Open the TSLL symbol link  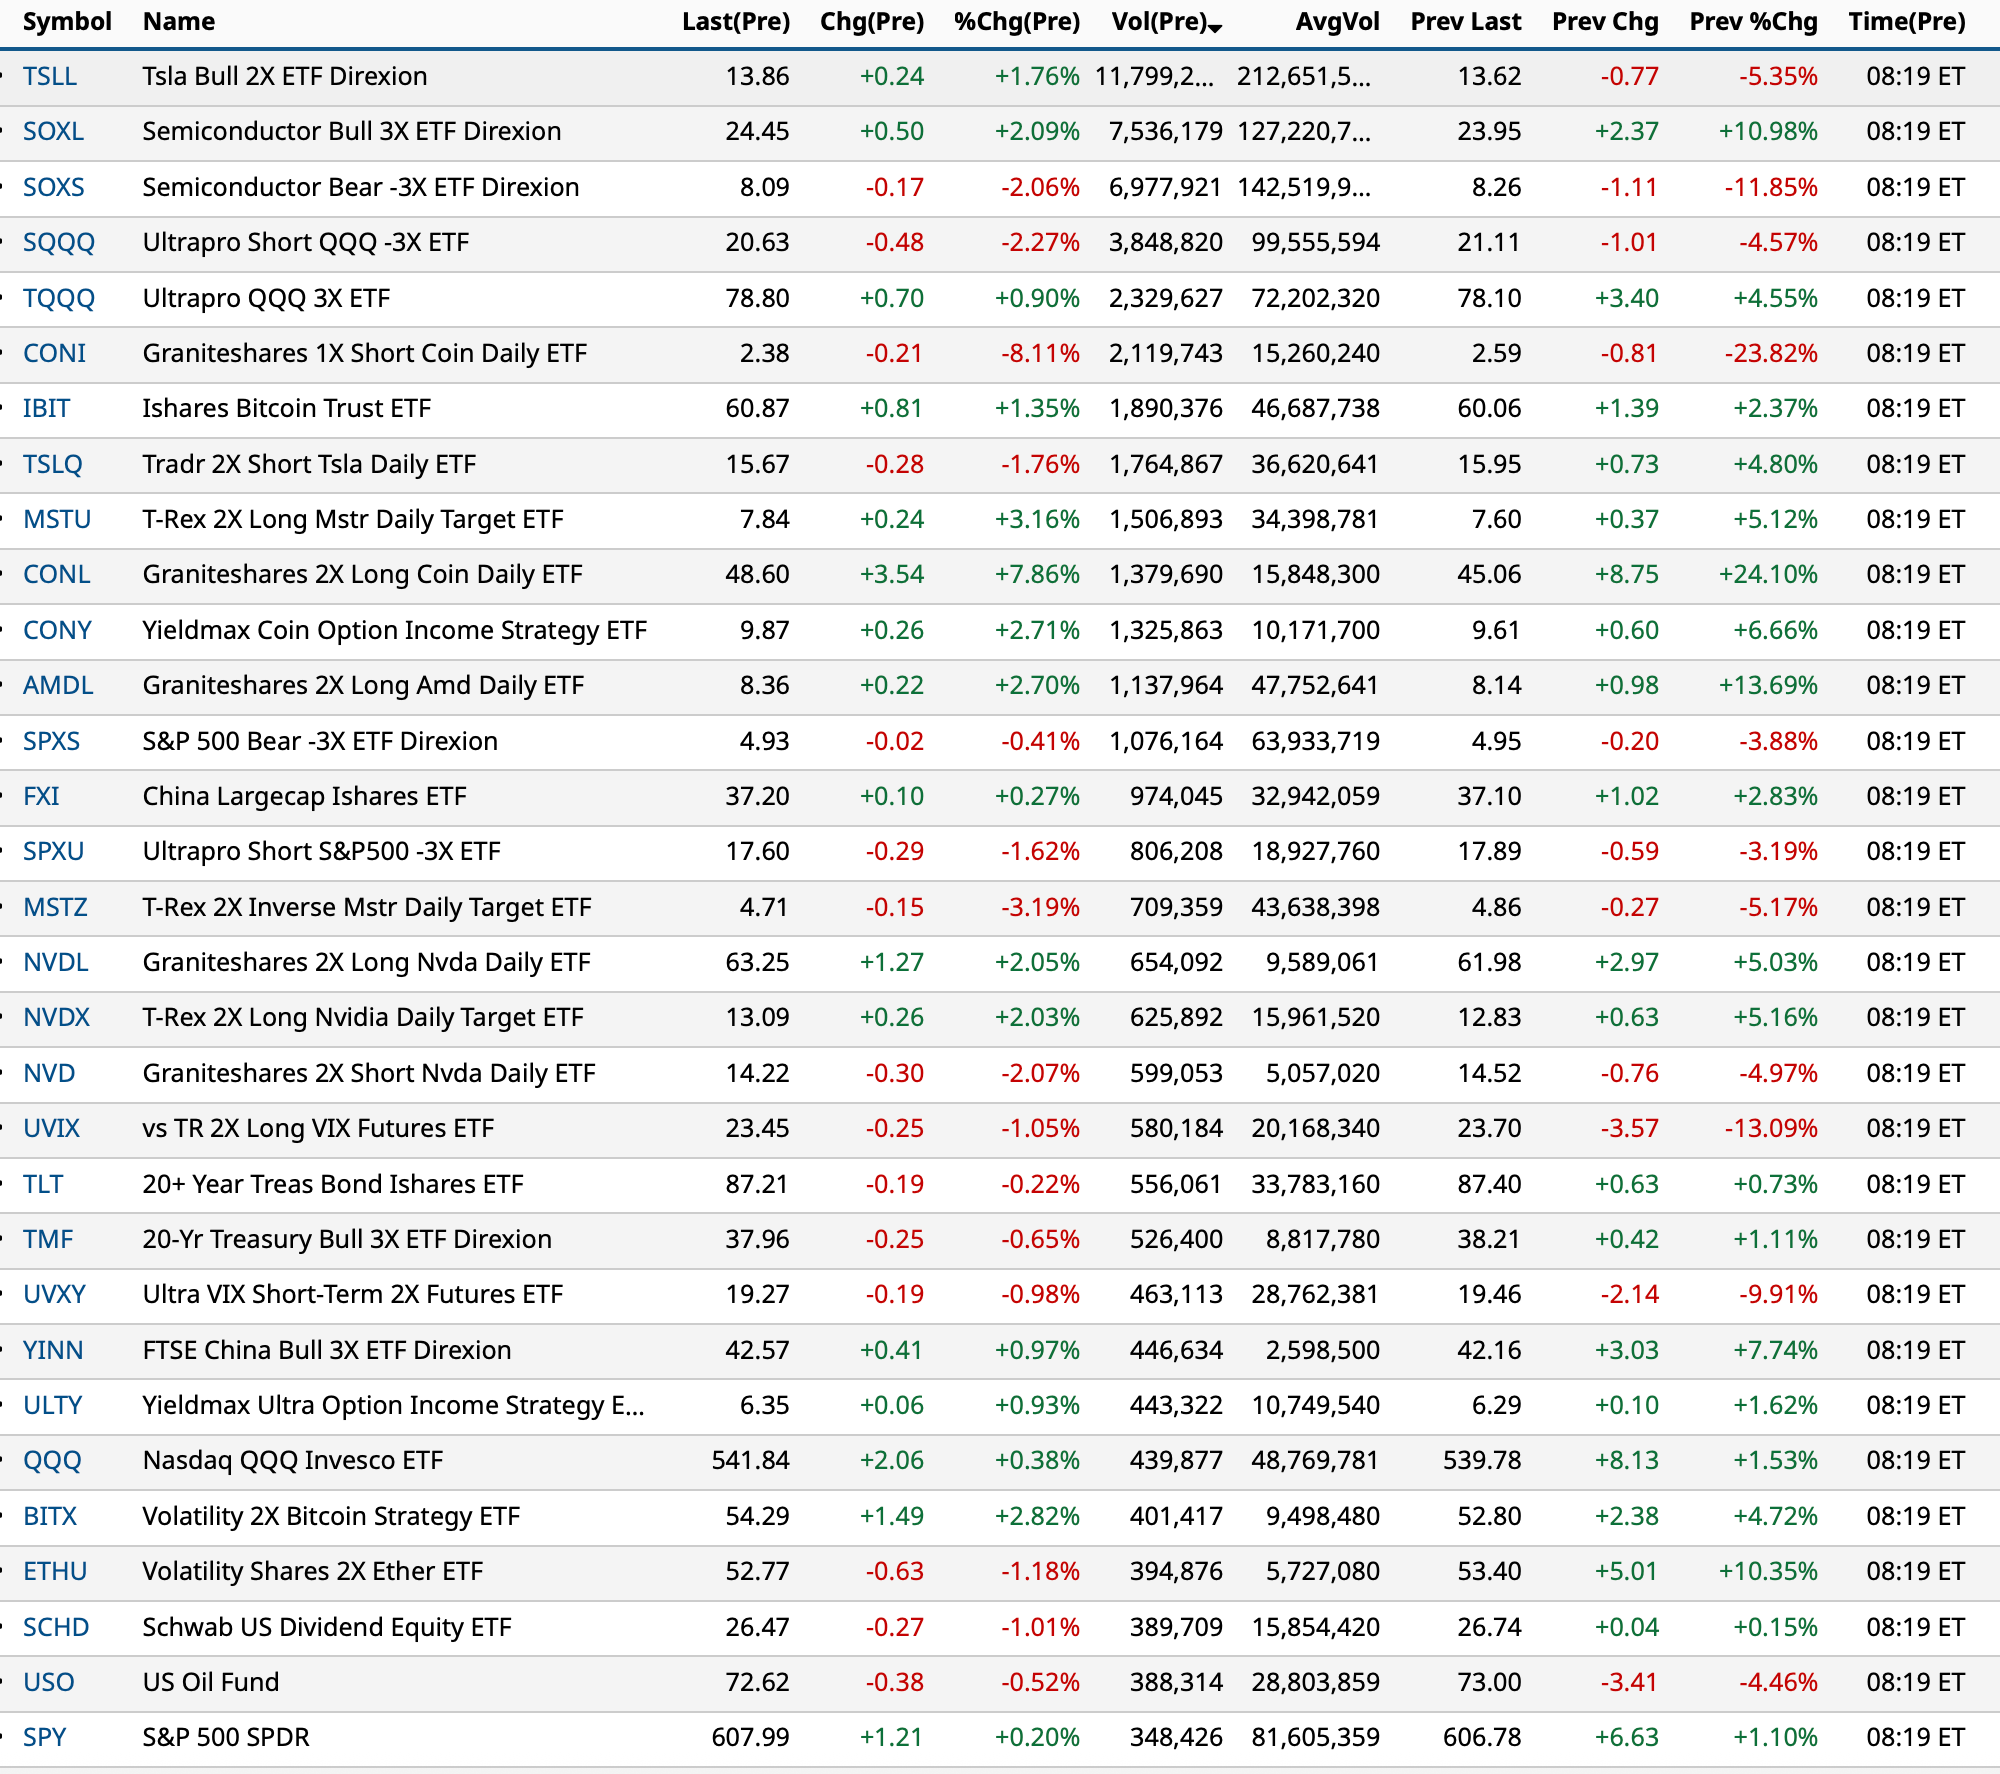(x=49, y=76)
